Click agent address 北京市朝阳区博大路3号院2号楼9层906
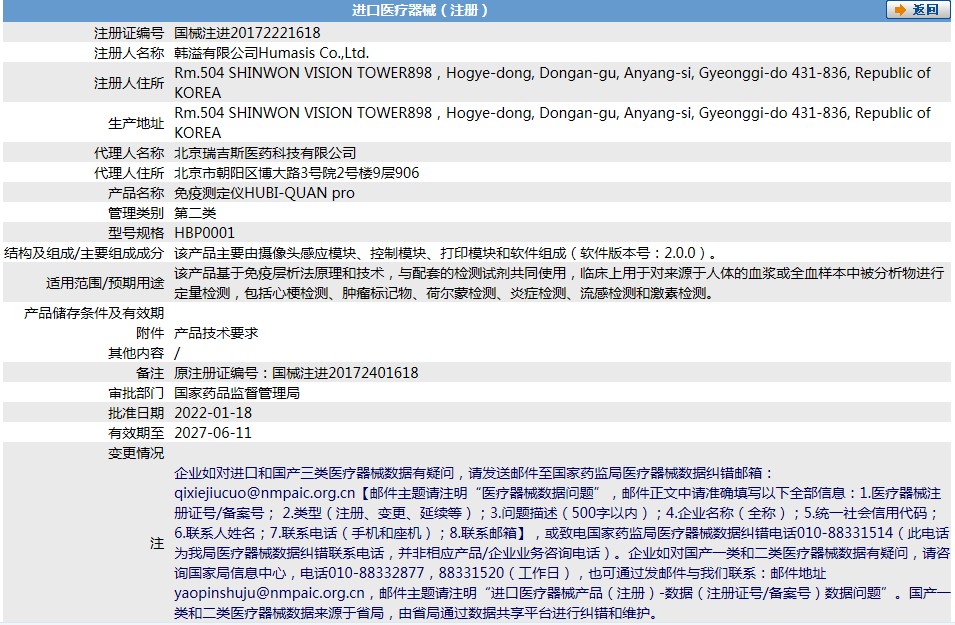The height and width of the screenshot is (625, 955). (297, 173)
